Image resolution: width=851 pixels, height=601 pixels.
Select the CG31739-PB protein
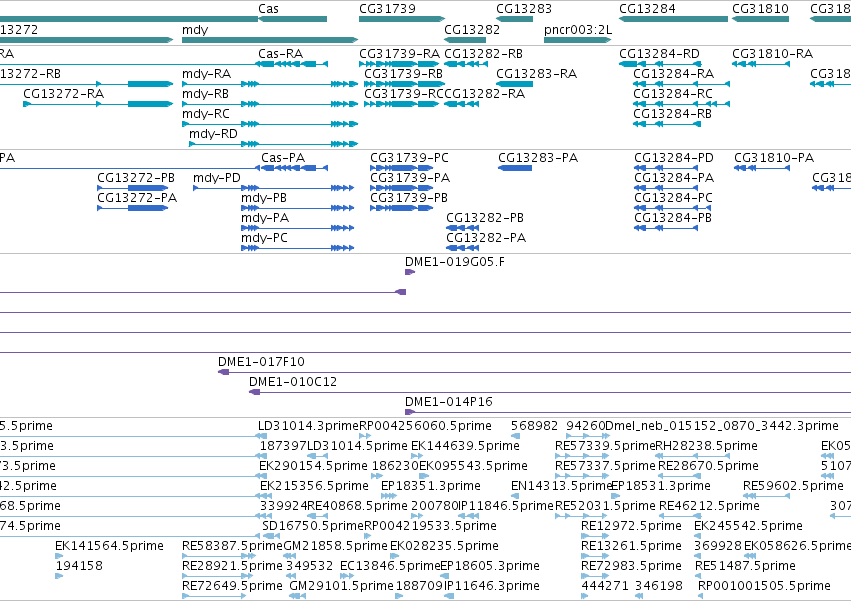[x=402, y=208]
